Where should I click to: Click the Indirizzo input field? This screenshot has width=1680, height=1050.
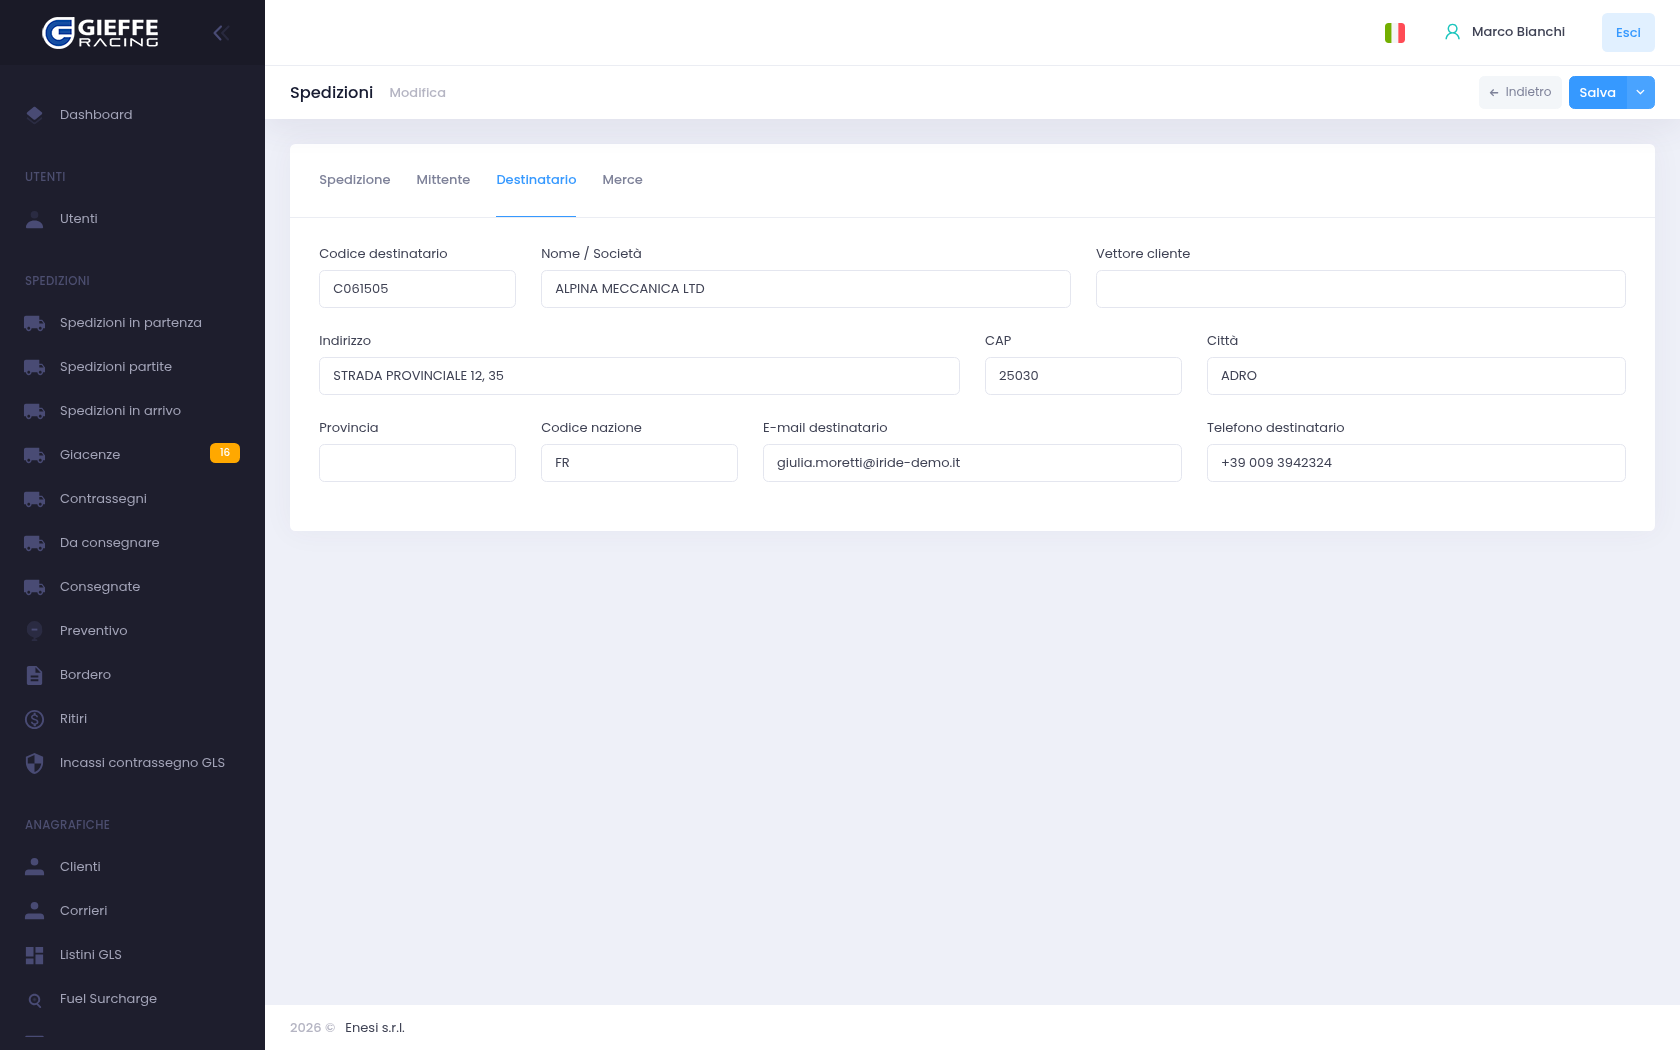tap(639, 376)
